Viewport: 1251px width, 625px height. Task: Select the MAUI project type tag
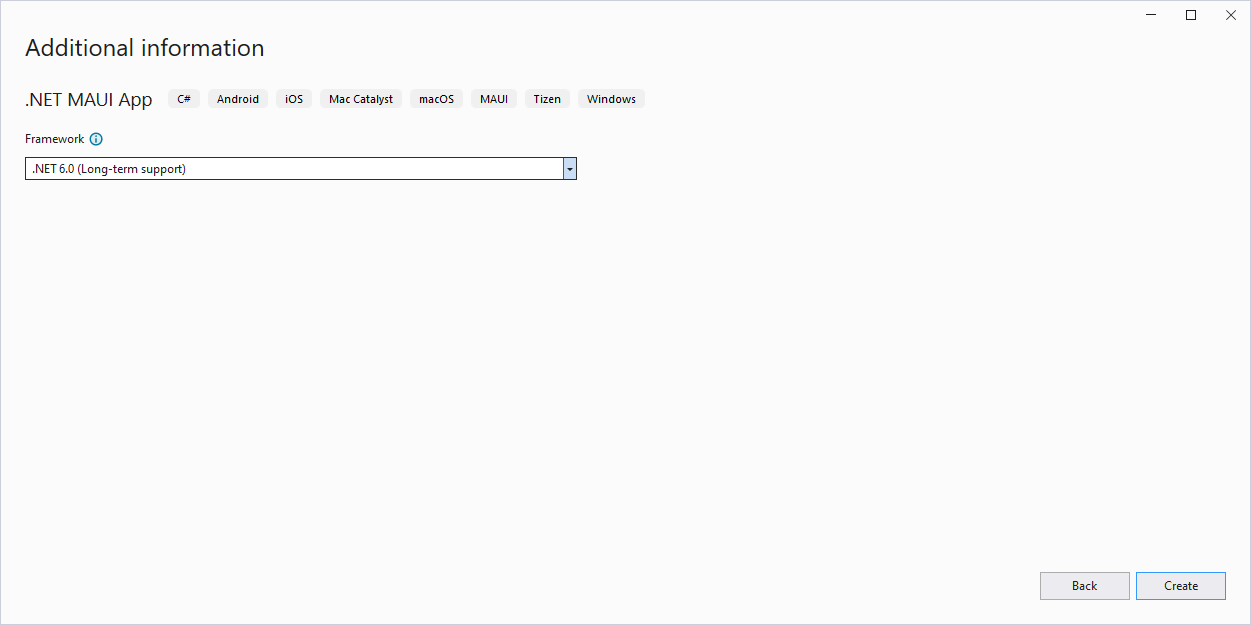[x=494, y=99]
